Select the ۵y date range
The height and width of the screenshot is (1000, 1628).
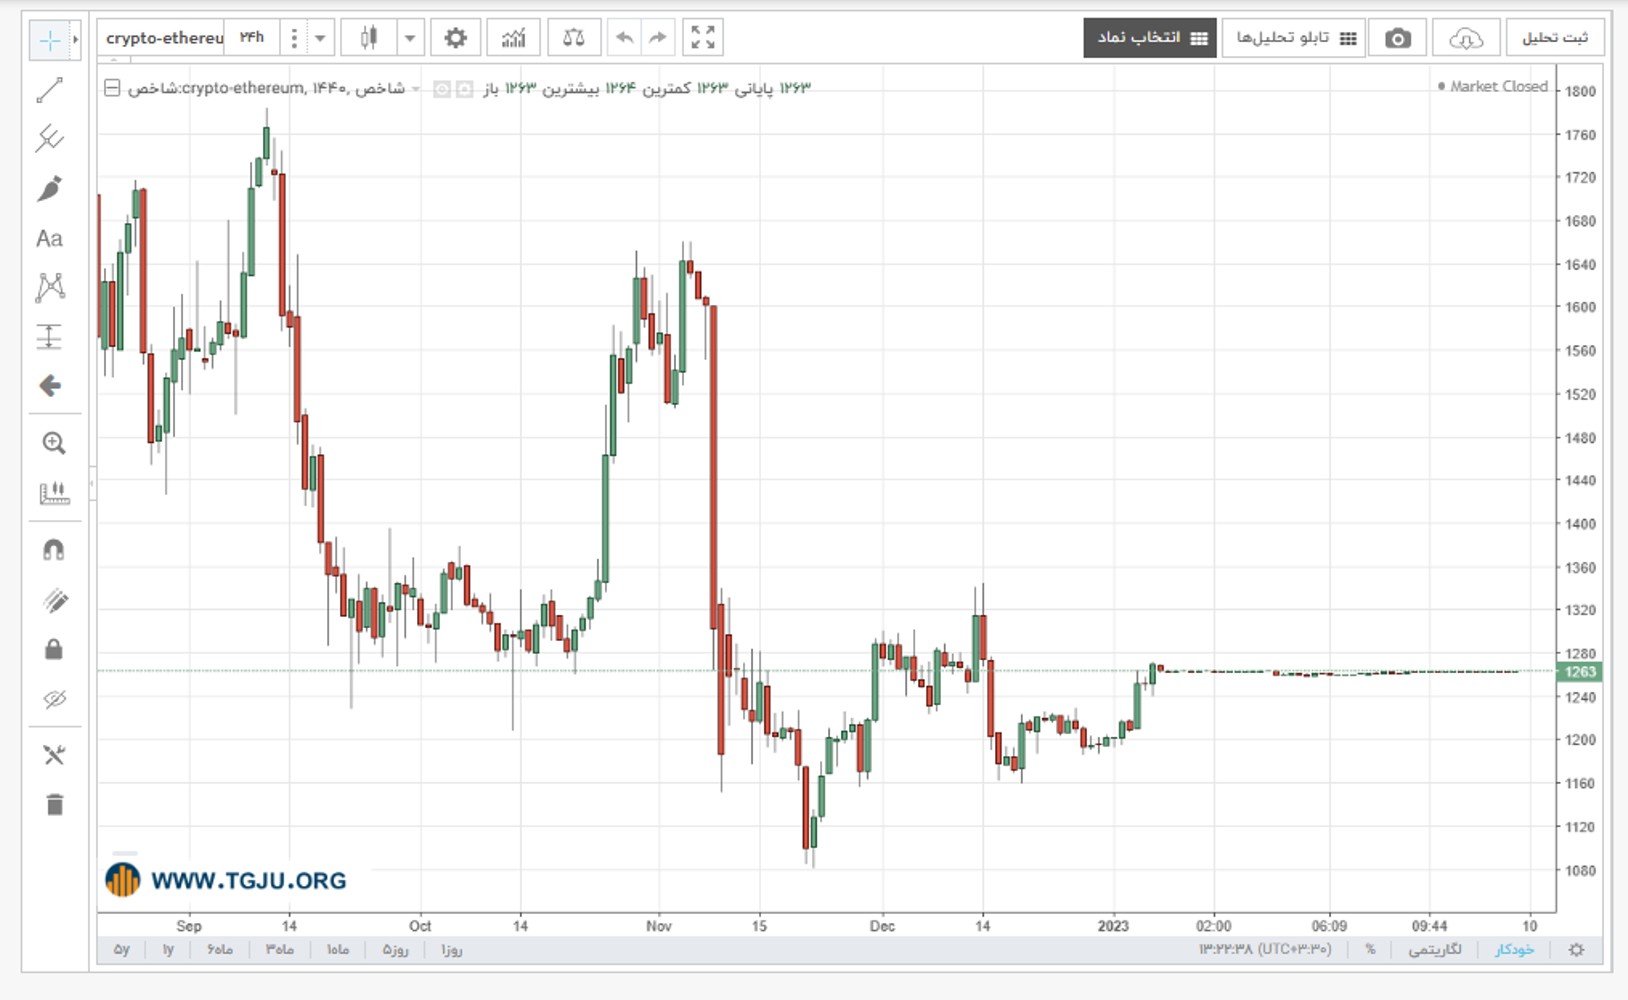pyautogui.click(x=122, y=950)
